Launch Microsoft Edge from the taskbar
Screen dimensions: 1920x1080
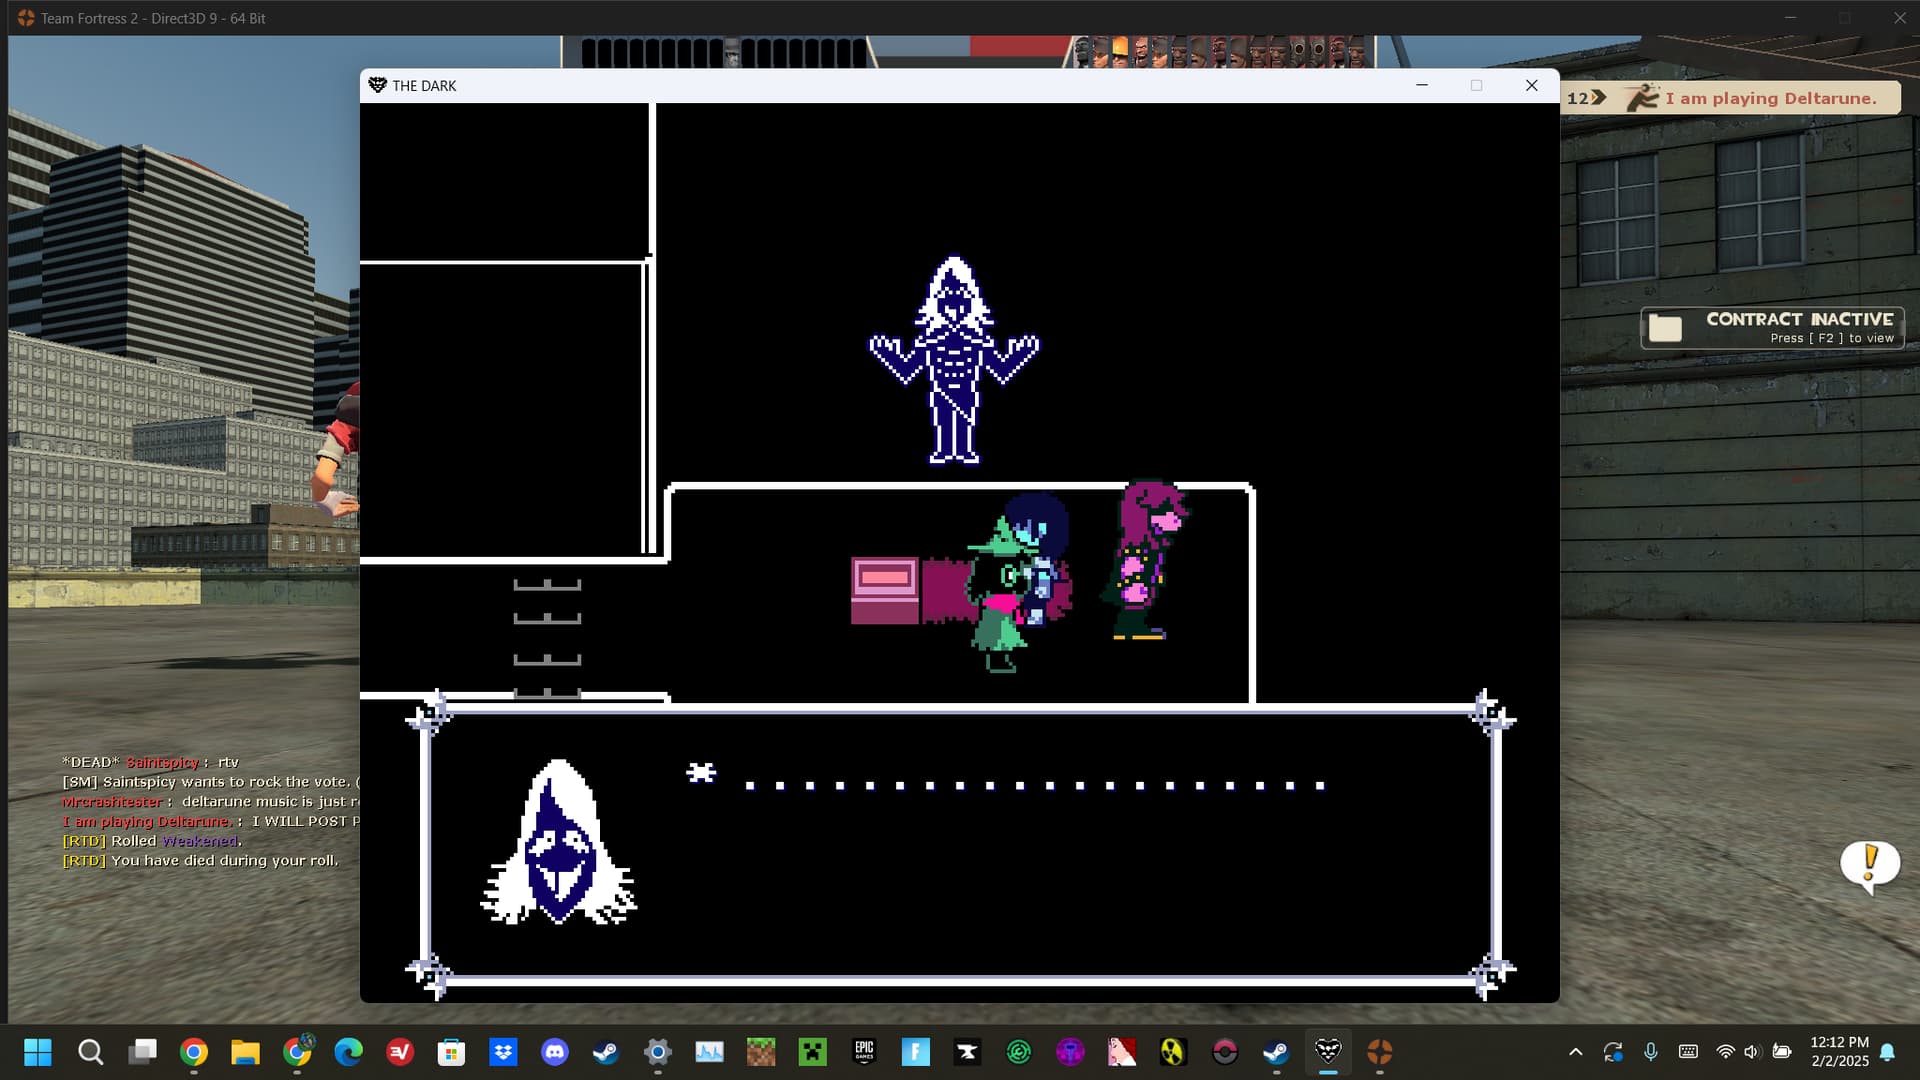click(x=348, y=1052)
